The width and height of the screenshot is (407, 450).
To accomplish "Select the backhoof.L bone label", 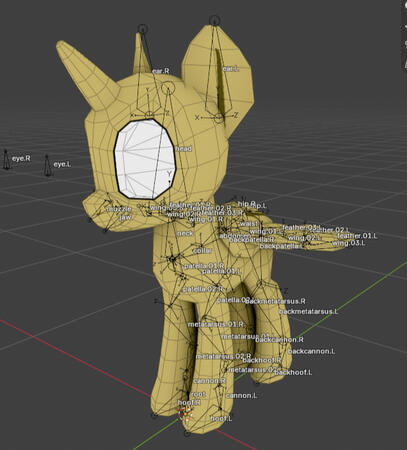I will click(x=293, y=372).
